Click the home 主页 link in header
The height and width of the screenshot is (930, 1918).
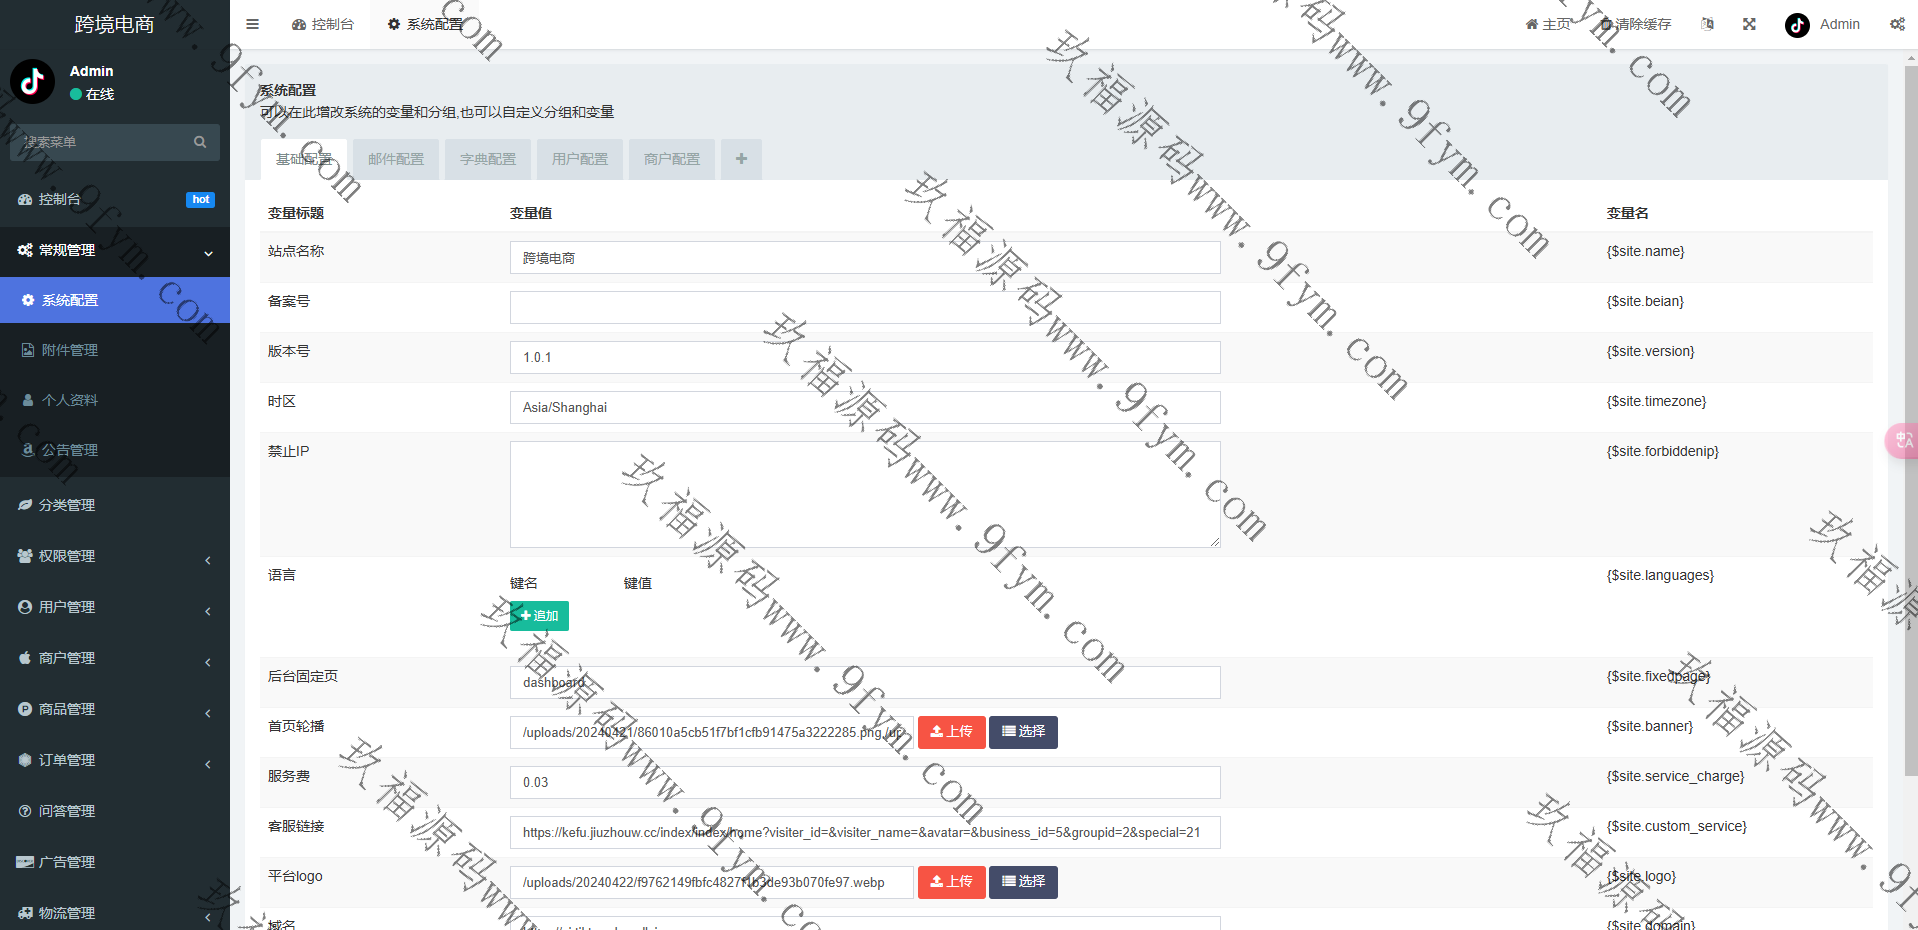tap(1548, 24)
